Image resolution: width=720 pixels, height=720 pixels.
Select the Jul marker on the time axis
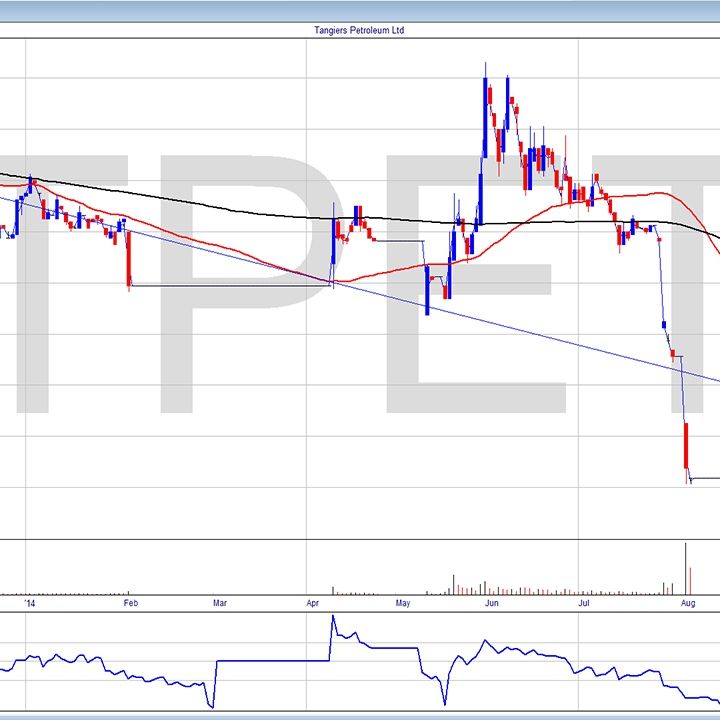[x=581, y=604]
